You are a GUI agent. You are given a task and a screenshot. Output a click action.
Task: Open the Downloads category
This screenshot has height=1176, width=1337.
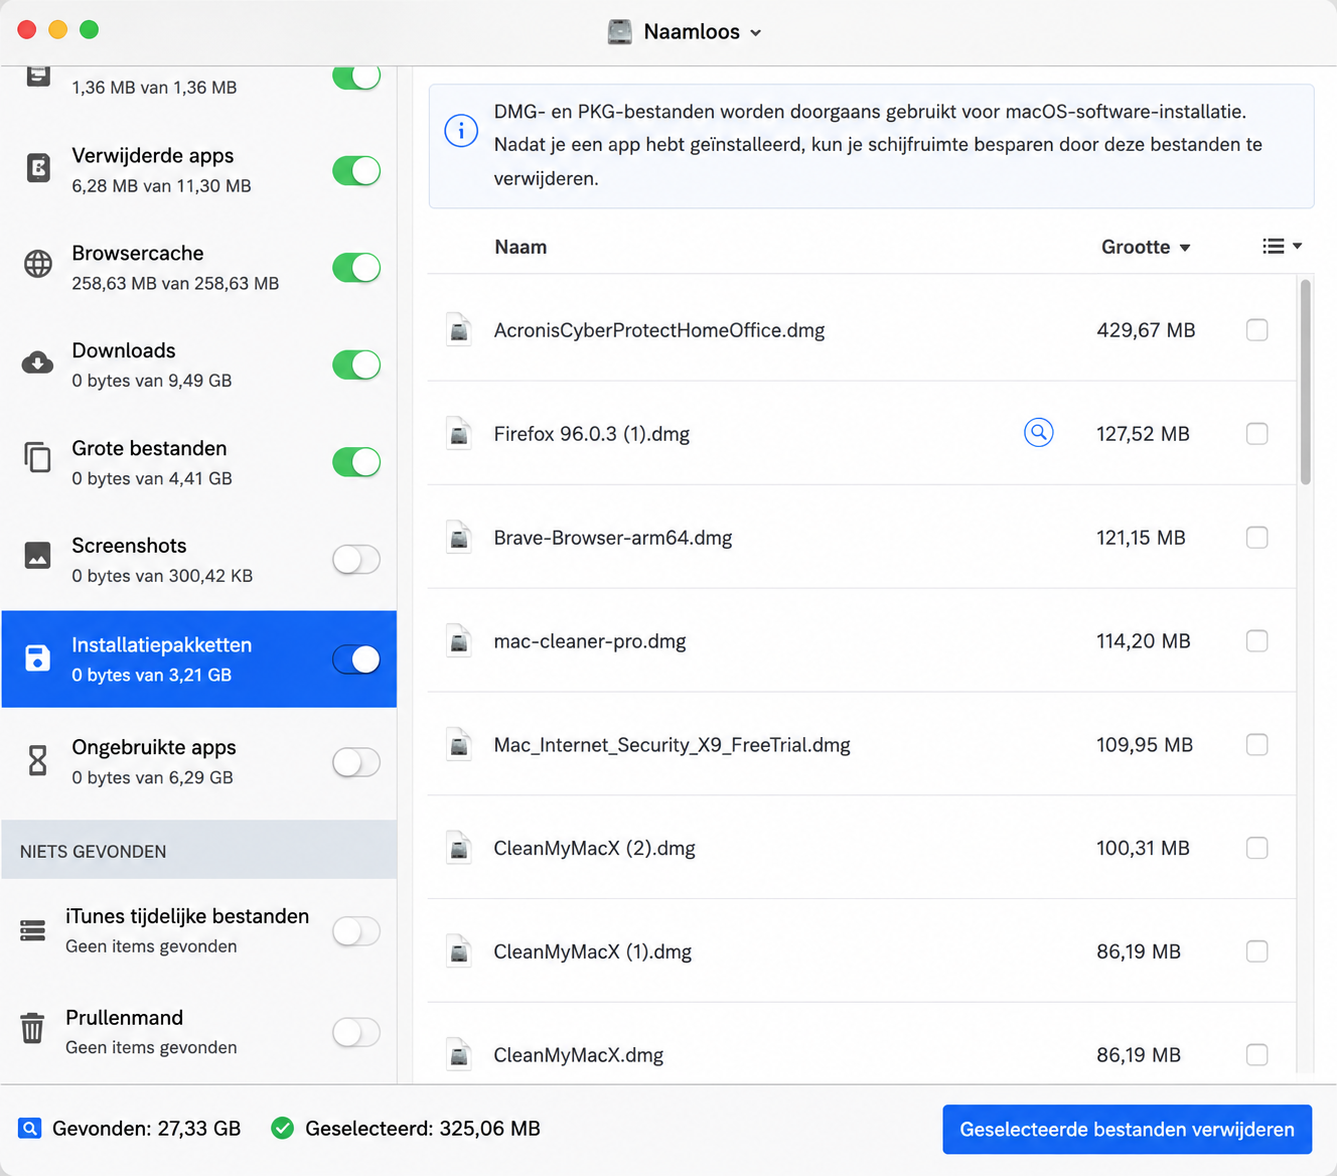(200, 365)
